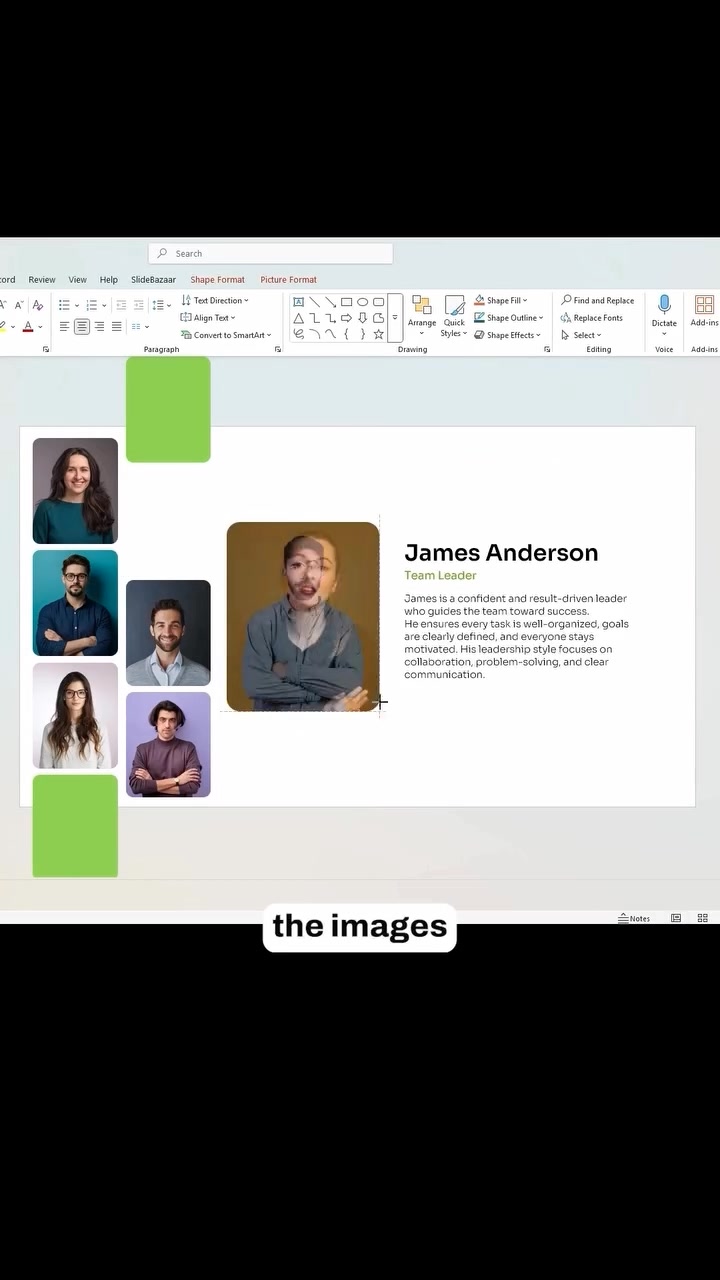The height and width of the screenshot is (1280, 720).
Task: Open the SlideBazaar tab
Action: tap(153, 280)
